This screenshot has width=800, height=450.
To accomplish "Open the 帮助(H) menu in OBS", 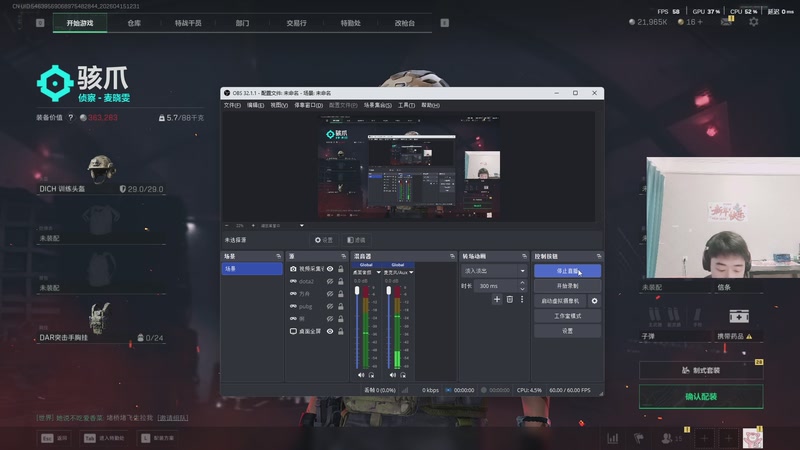I will tap(431, 105).
